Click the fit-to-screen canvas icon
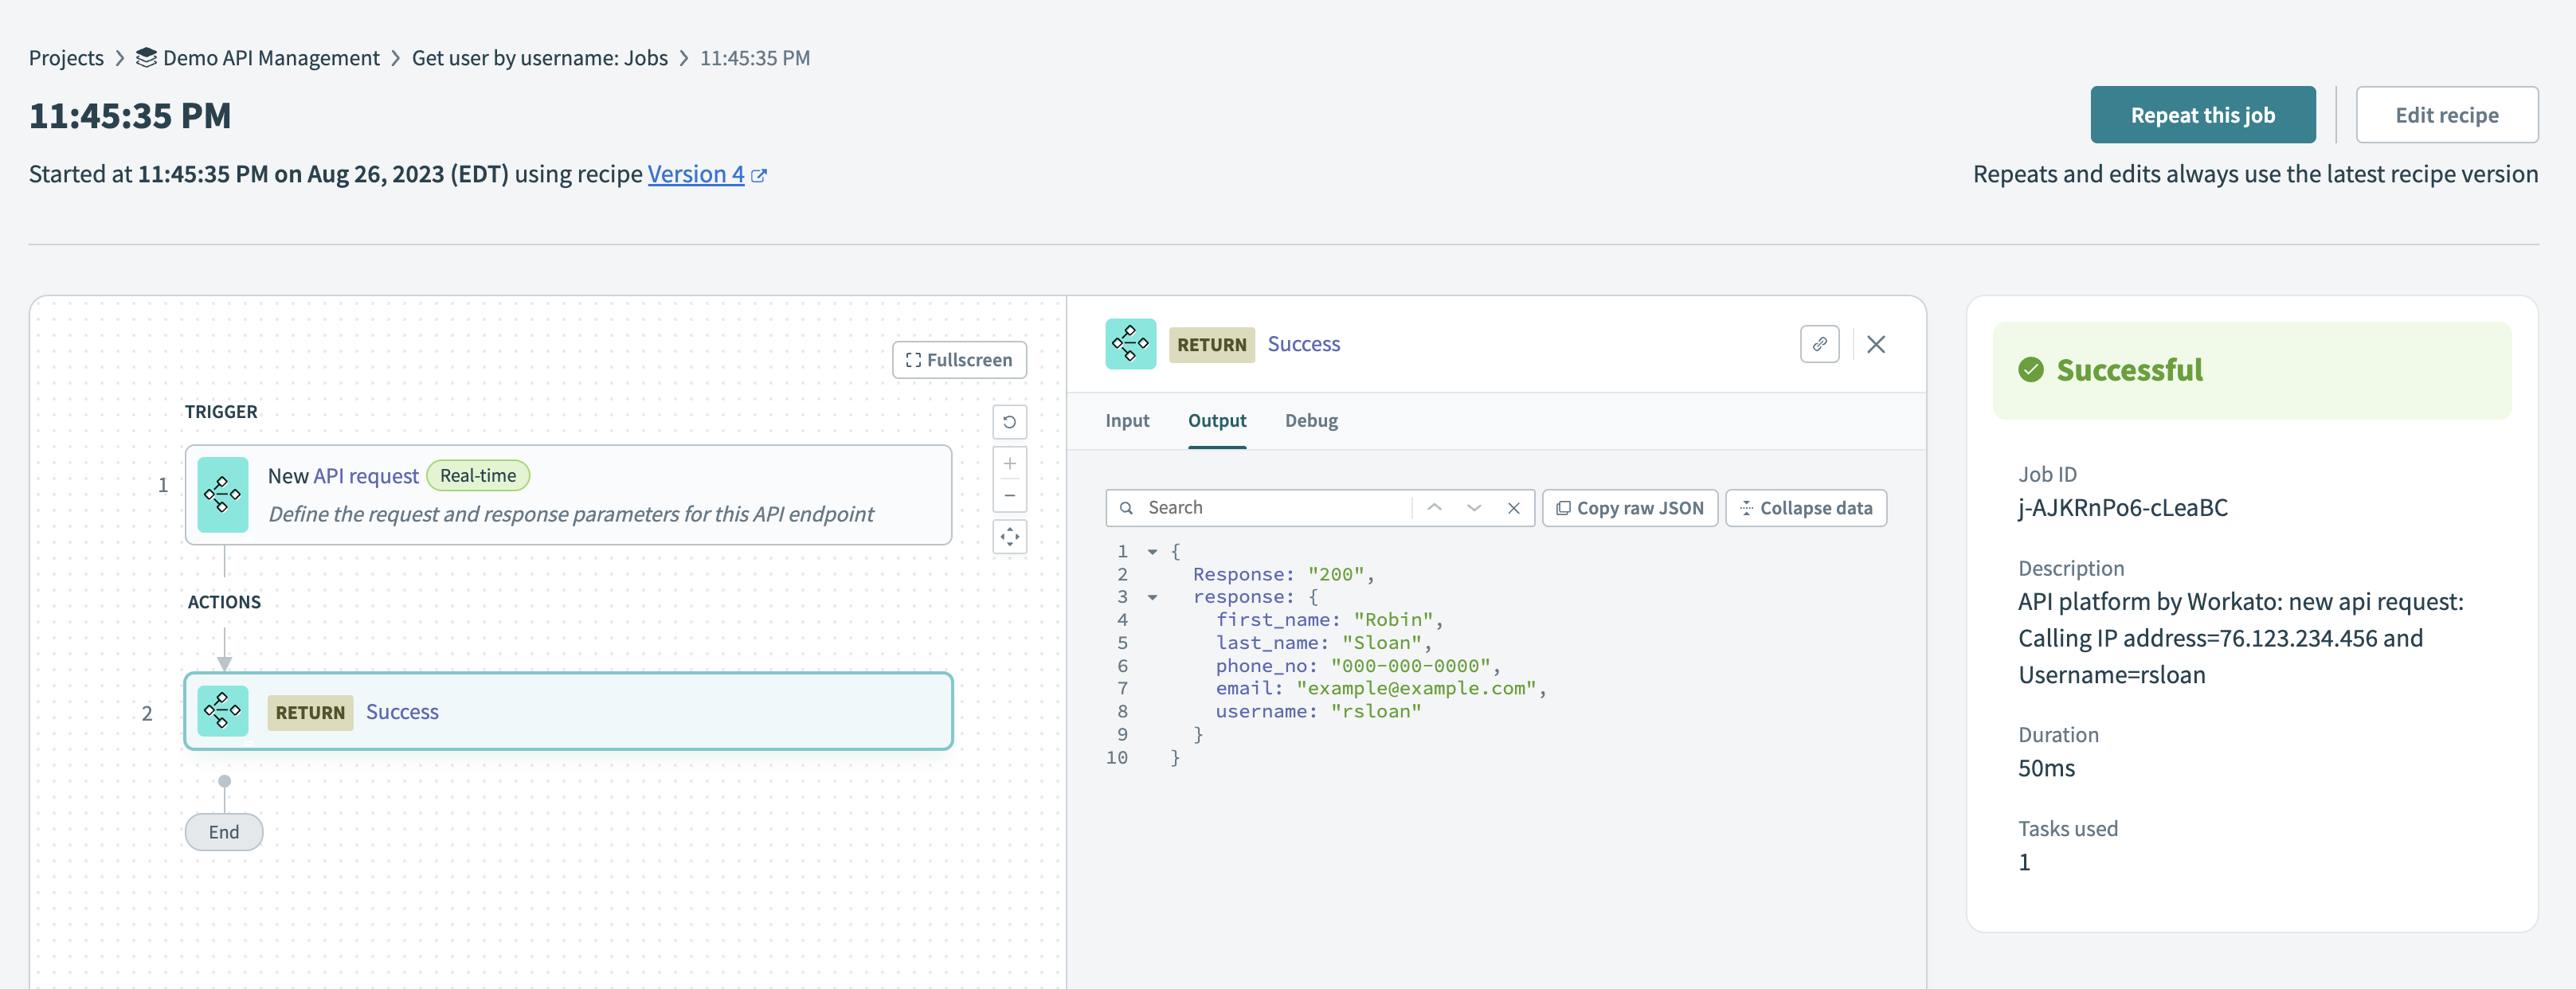 1009,537
